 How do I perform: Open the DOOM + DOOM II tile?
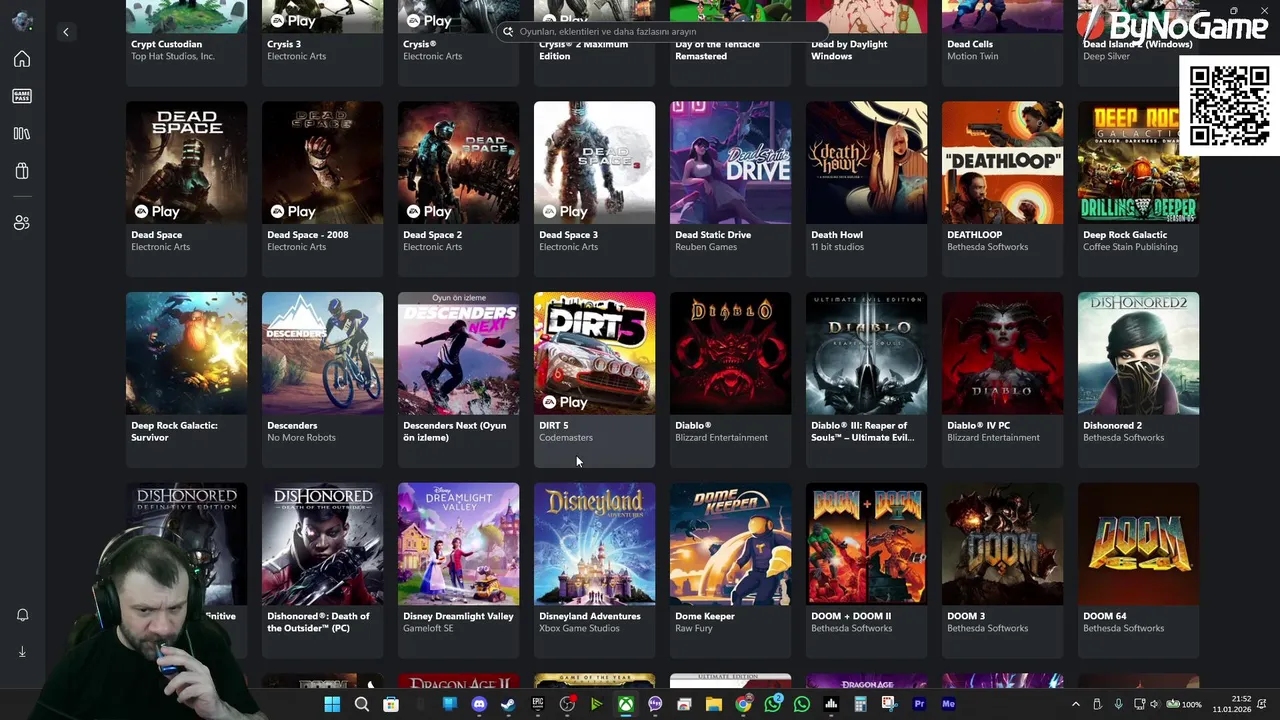pyautogui.click(x=866, y=570)
